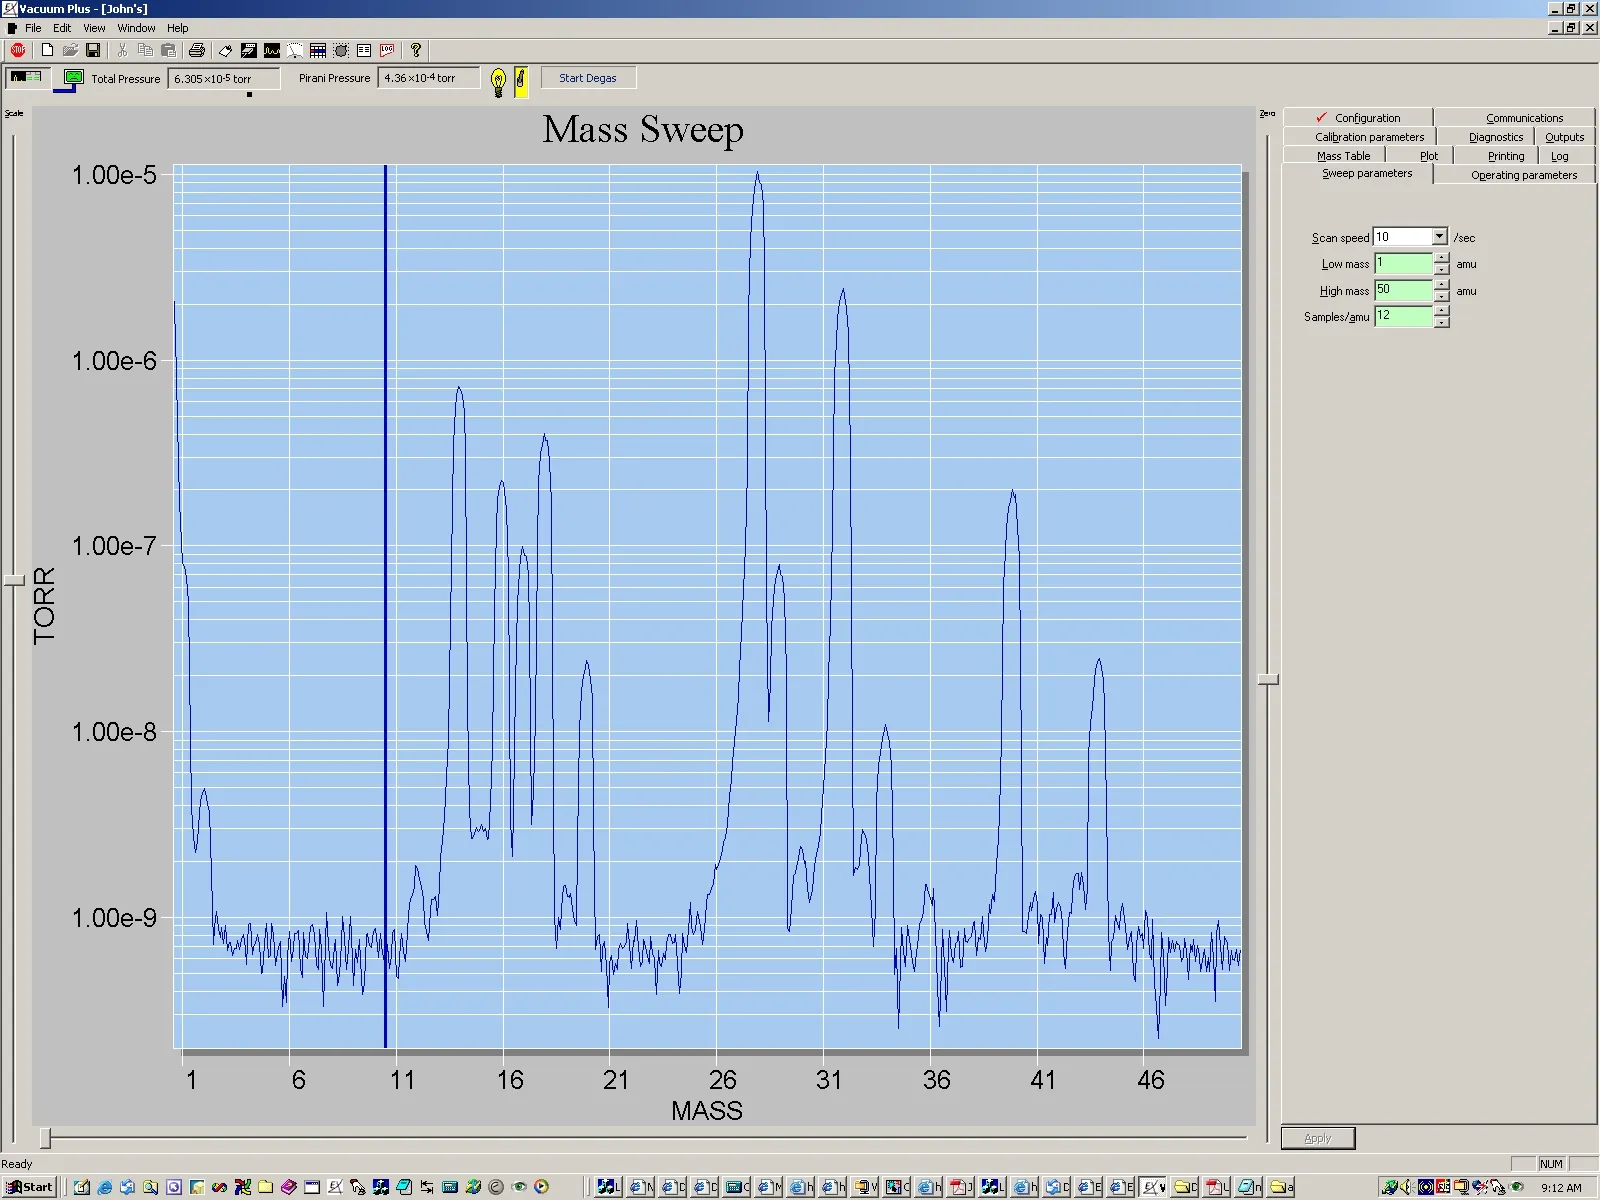1600x1200 pixels.
Task: Increase High mass with up spinner arrow
Action: click(x=1441, y=285)
